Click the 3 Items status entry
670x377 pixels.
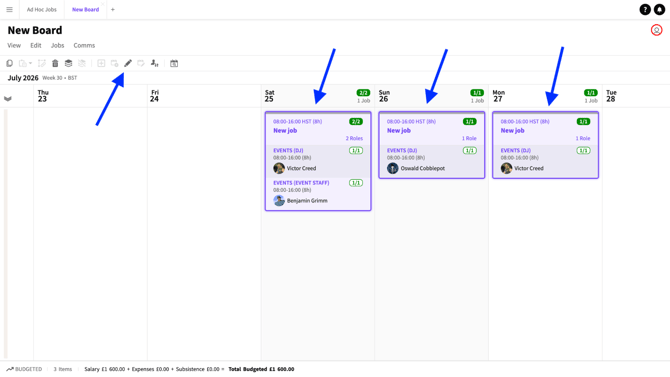click(63, 369)
